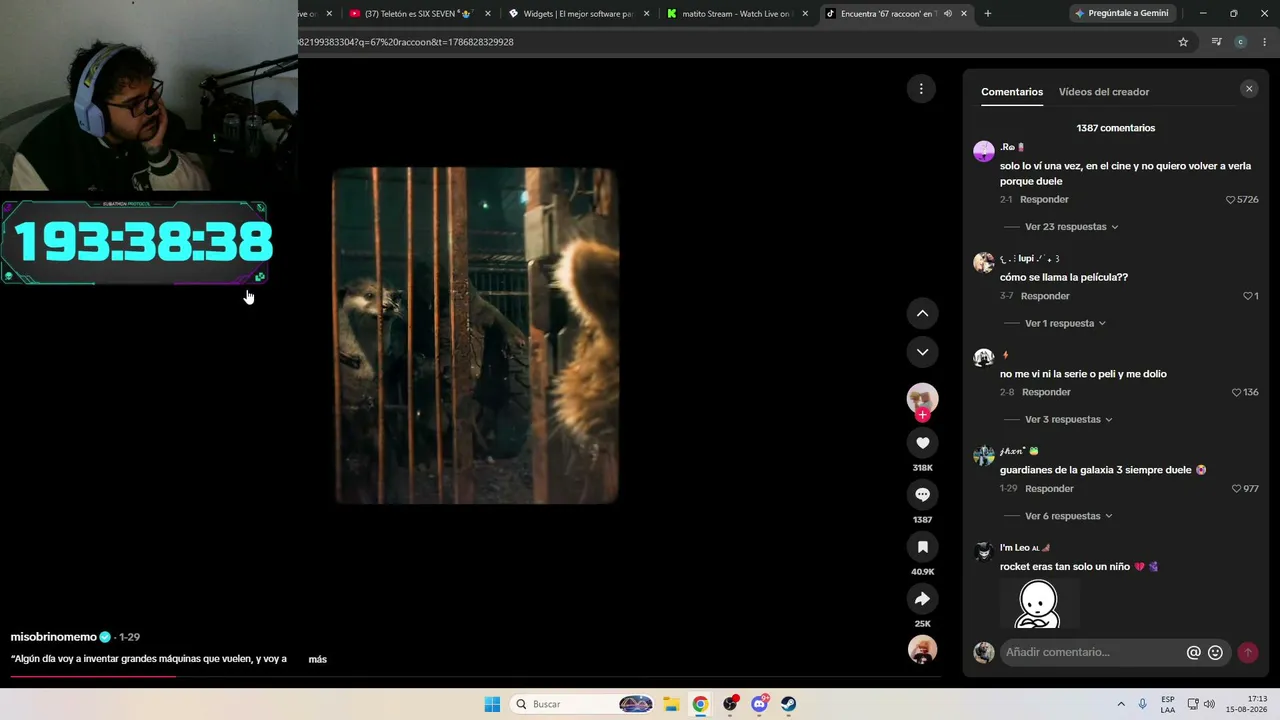
Task: Open the Windows Start menu
Action: coord(492,704)
